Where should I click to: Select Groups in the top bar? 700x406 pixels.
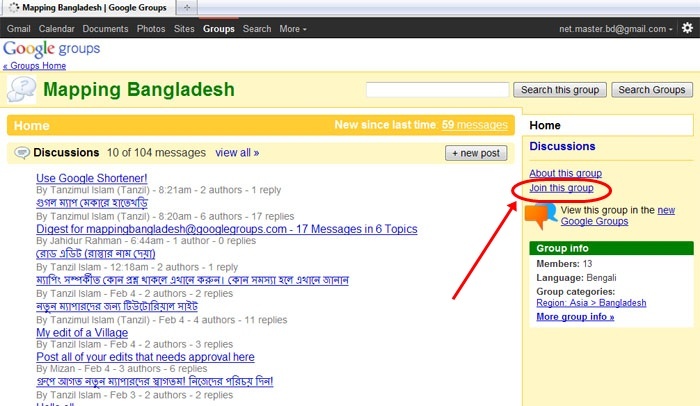coord(219,29)
